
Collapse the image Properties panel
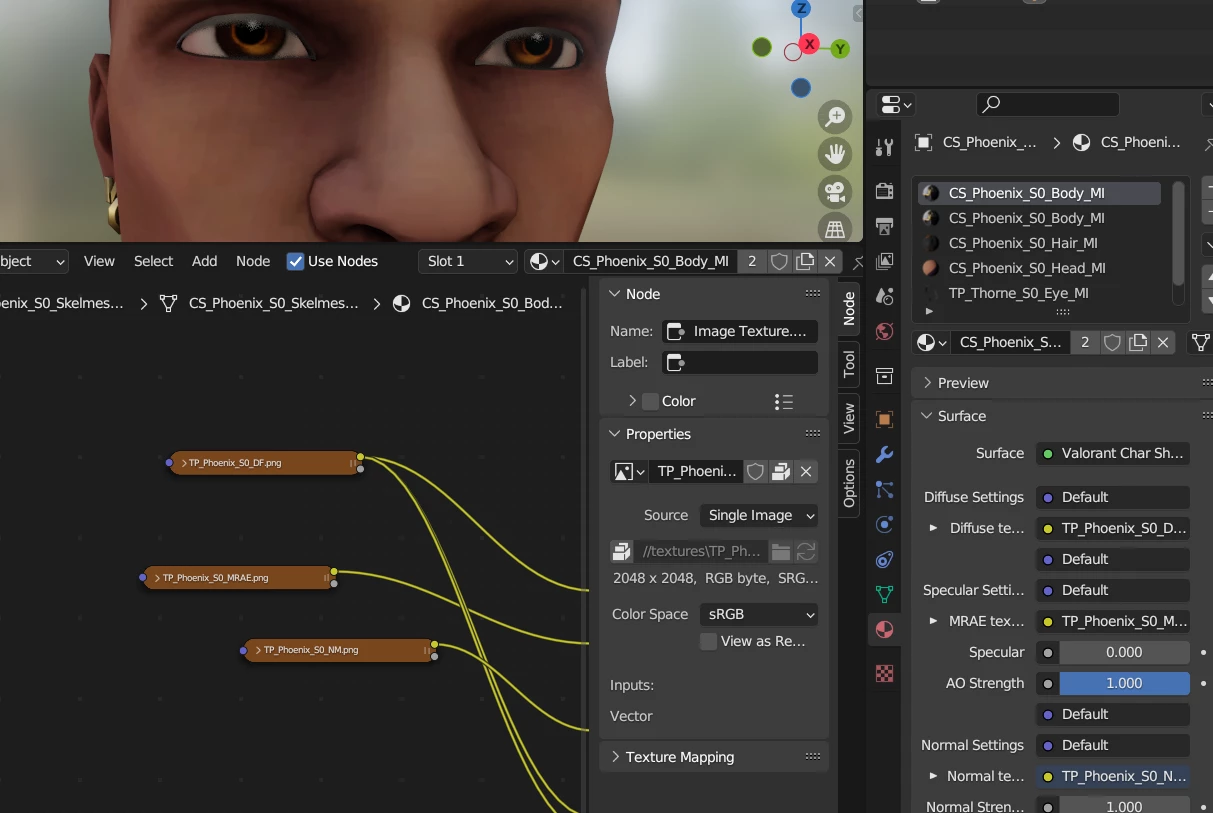(615, 434)
